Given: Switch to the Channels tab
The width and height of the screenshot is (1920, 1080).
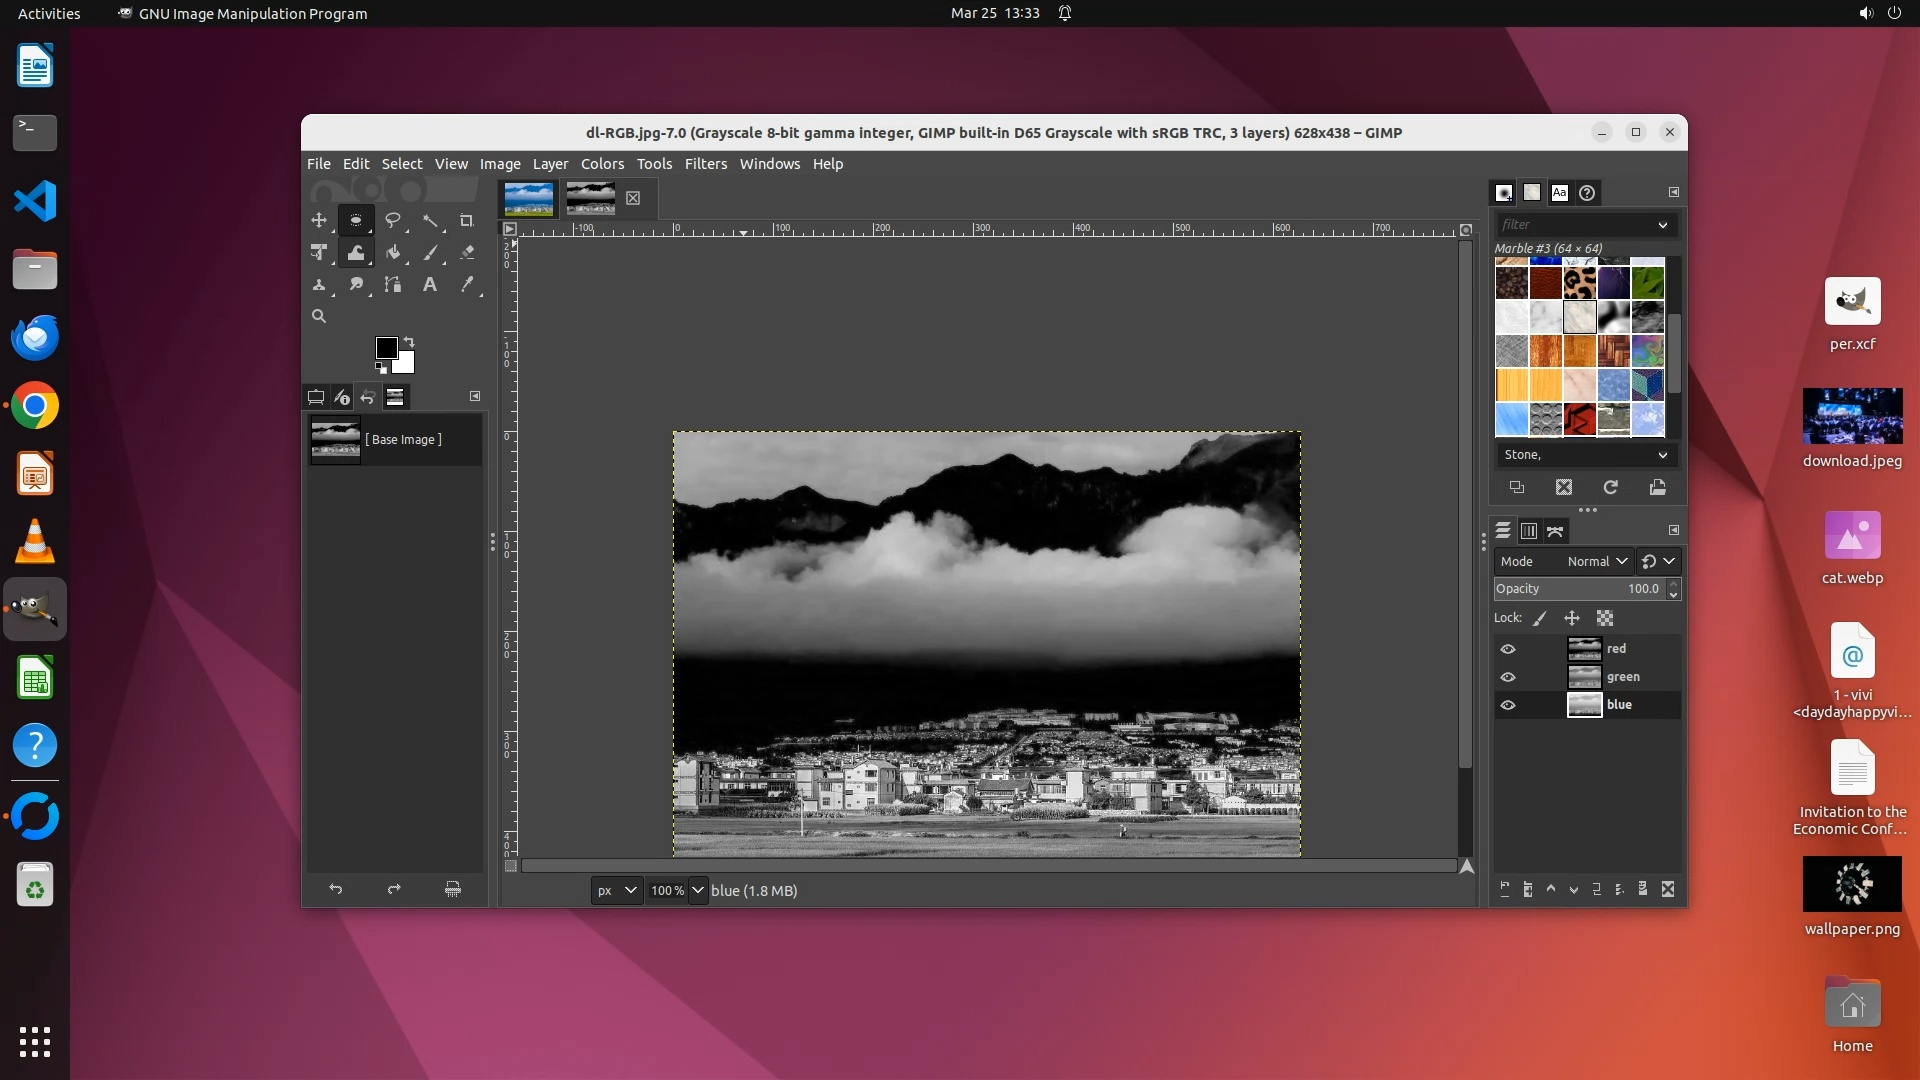Looking at the screenshot, I should click(1529, 531).
